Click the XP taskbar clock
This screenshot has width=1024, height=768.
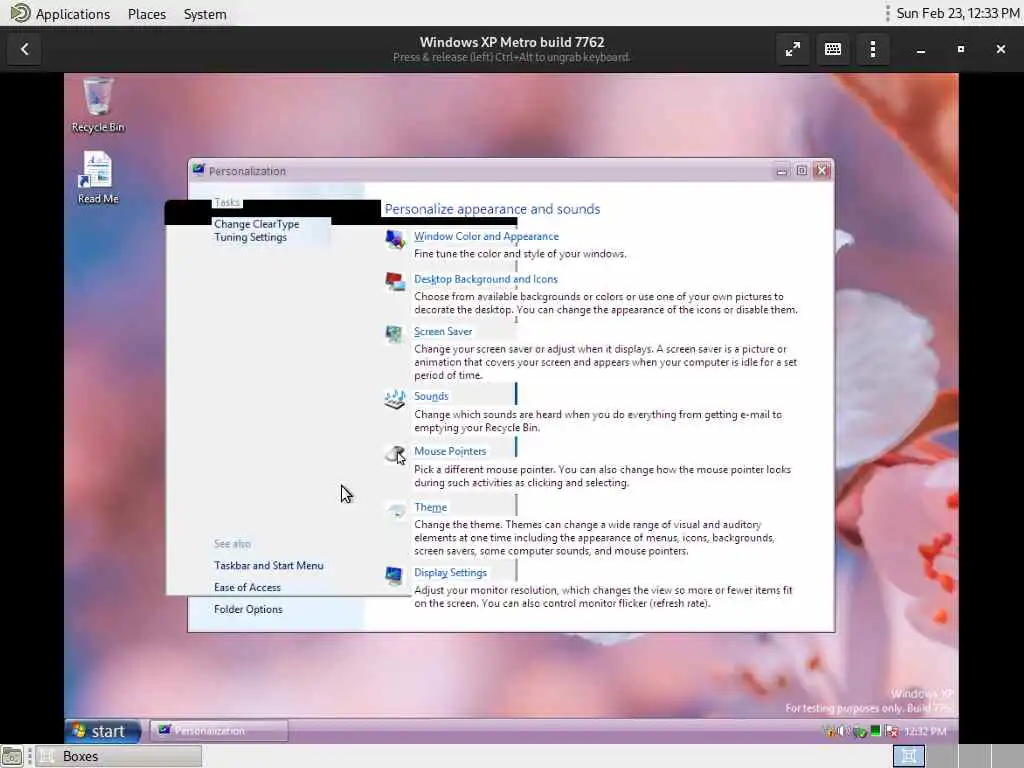tap(925, 731)
